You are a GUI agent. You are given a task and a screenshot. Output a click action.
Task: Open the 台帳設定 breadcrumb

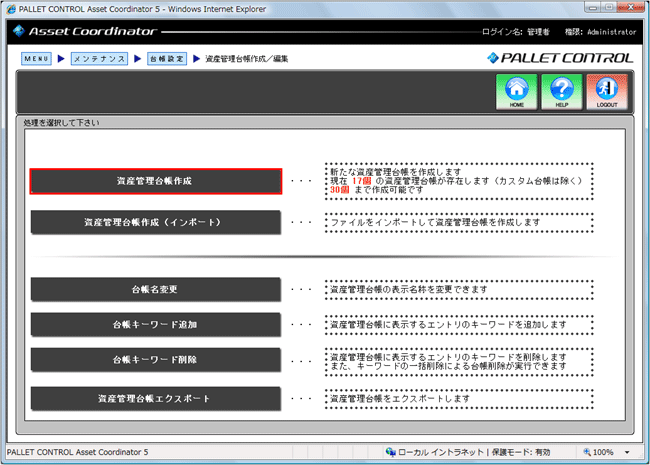(x=167, y=58)
